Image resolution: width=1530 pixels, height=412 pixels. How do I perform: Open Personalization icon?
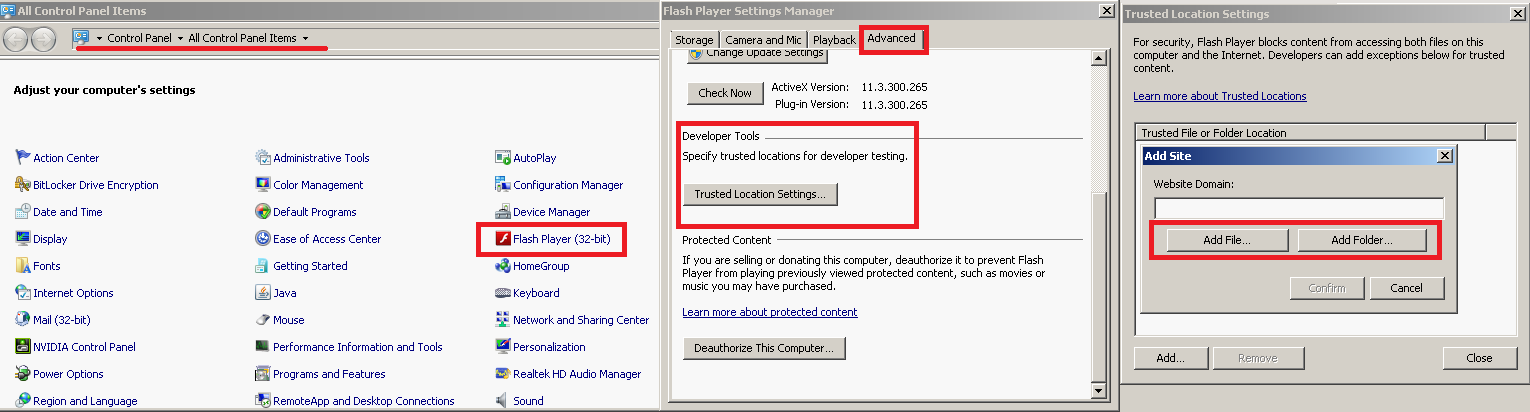(504, 347)
